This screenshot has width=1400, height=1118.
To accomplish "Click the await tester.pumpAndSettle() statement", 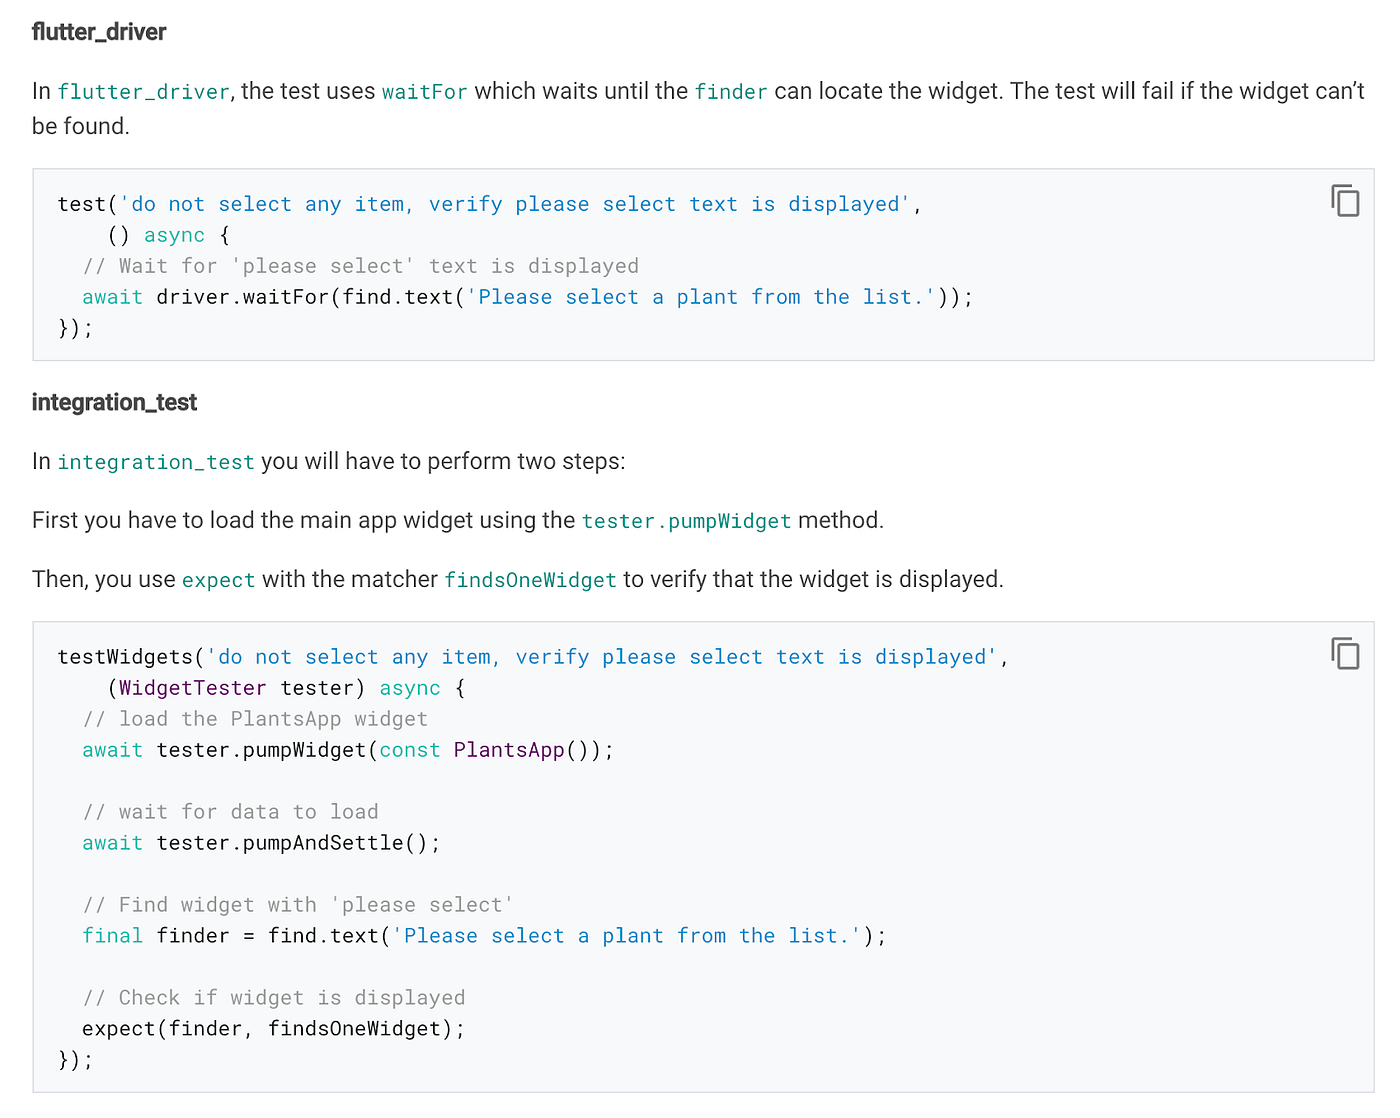I will (x=260, y=842).
